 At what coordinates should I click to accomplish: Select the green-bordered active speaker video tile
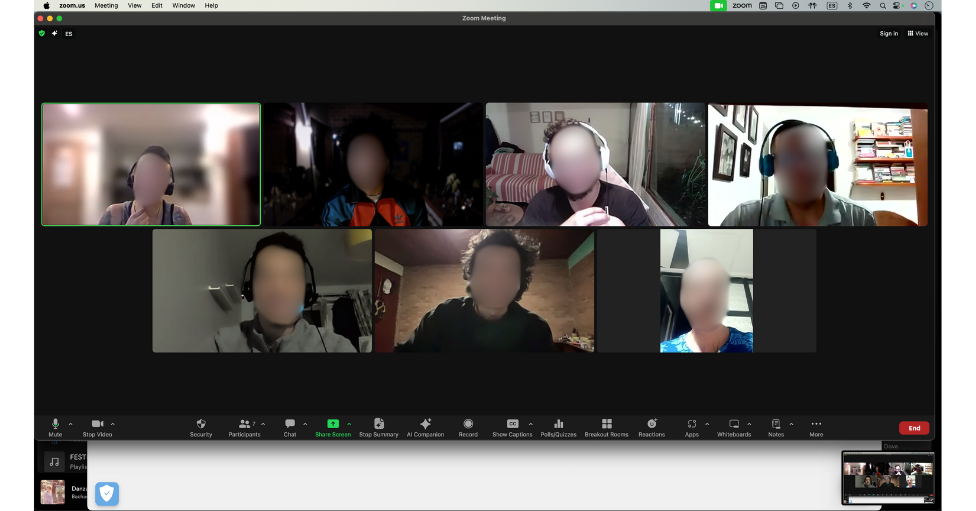point(151,164)
